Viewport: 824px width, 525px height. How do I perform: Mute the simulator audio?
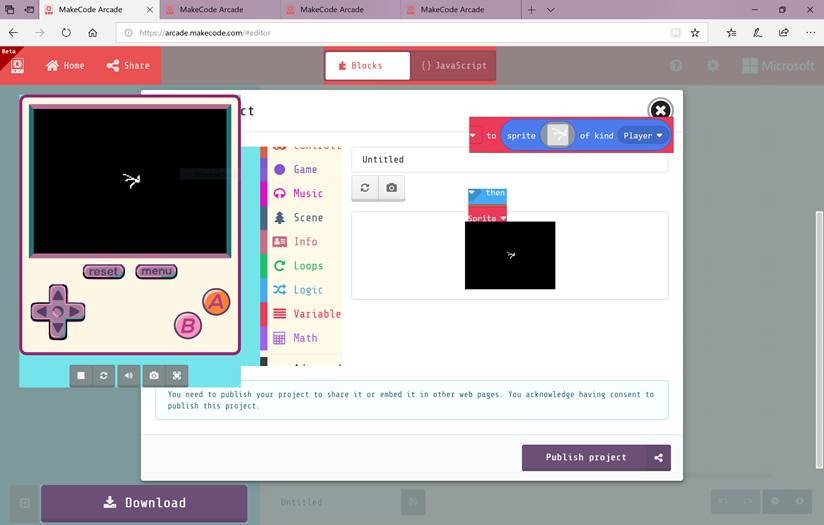pos(129,376)
